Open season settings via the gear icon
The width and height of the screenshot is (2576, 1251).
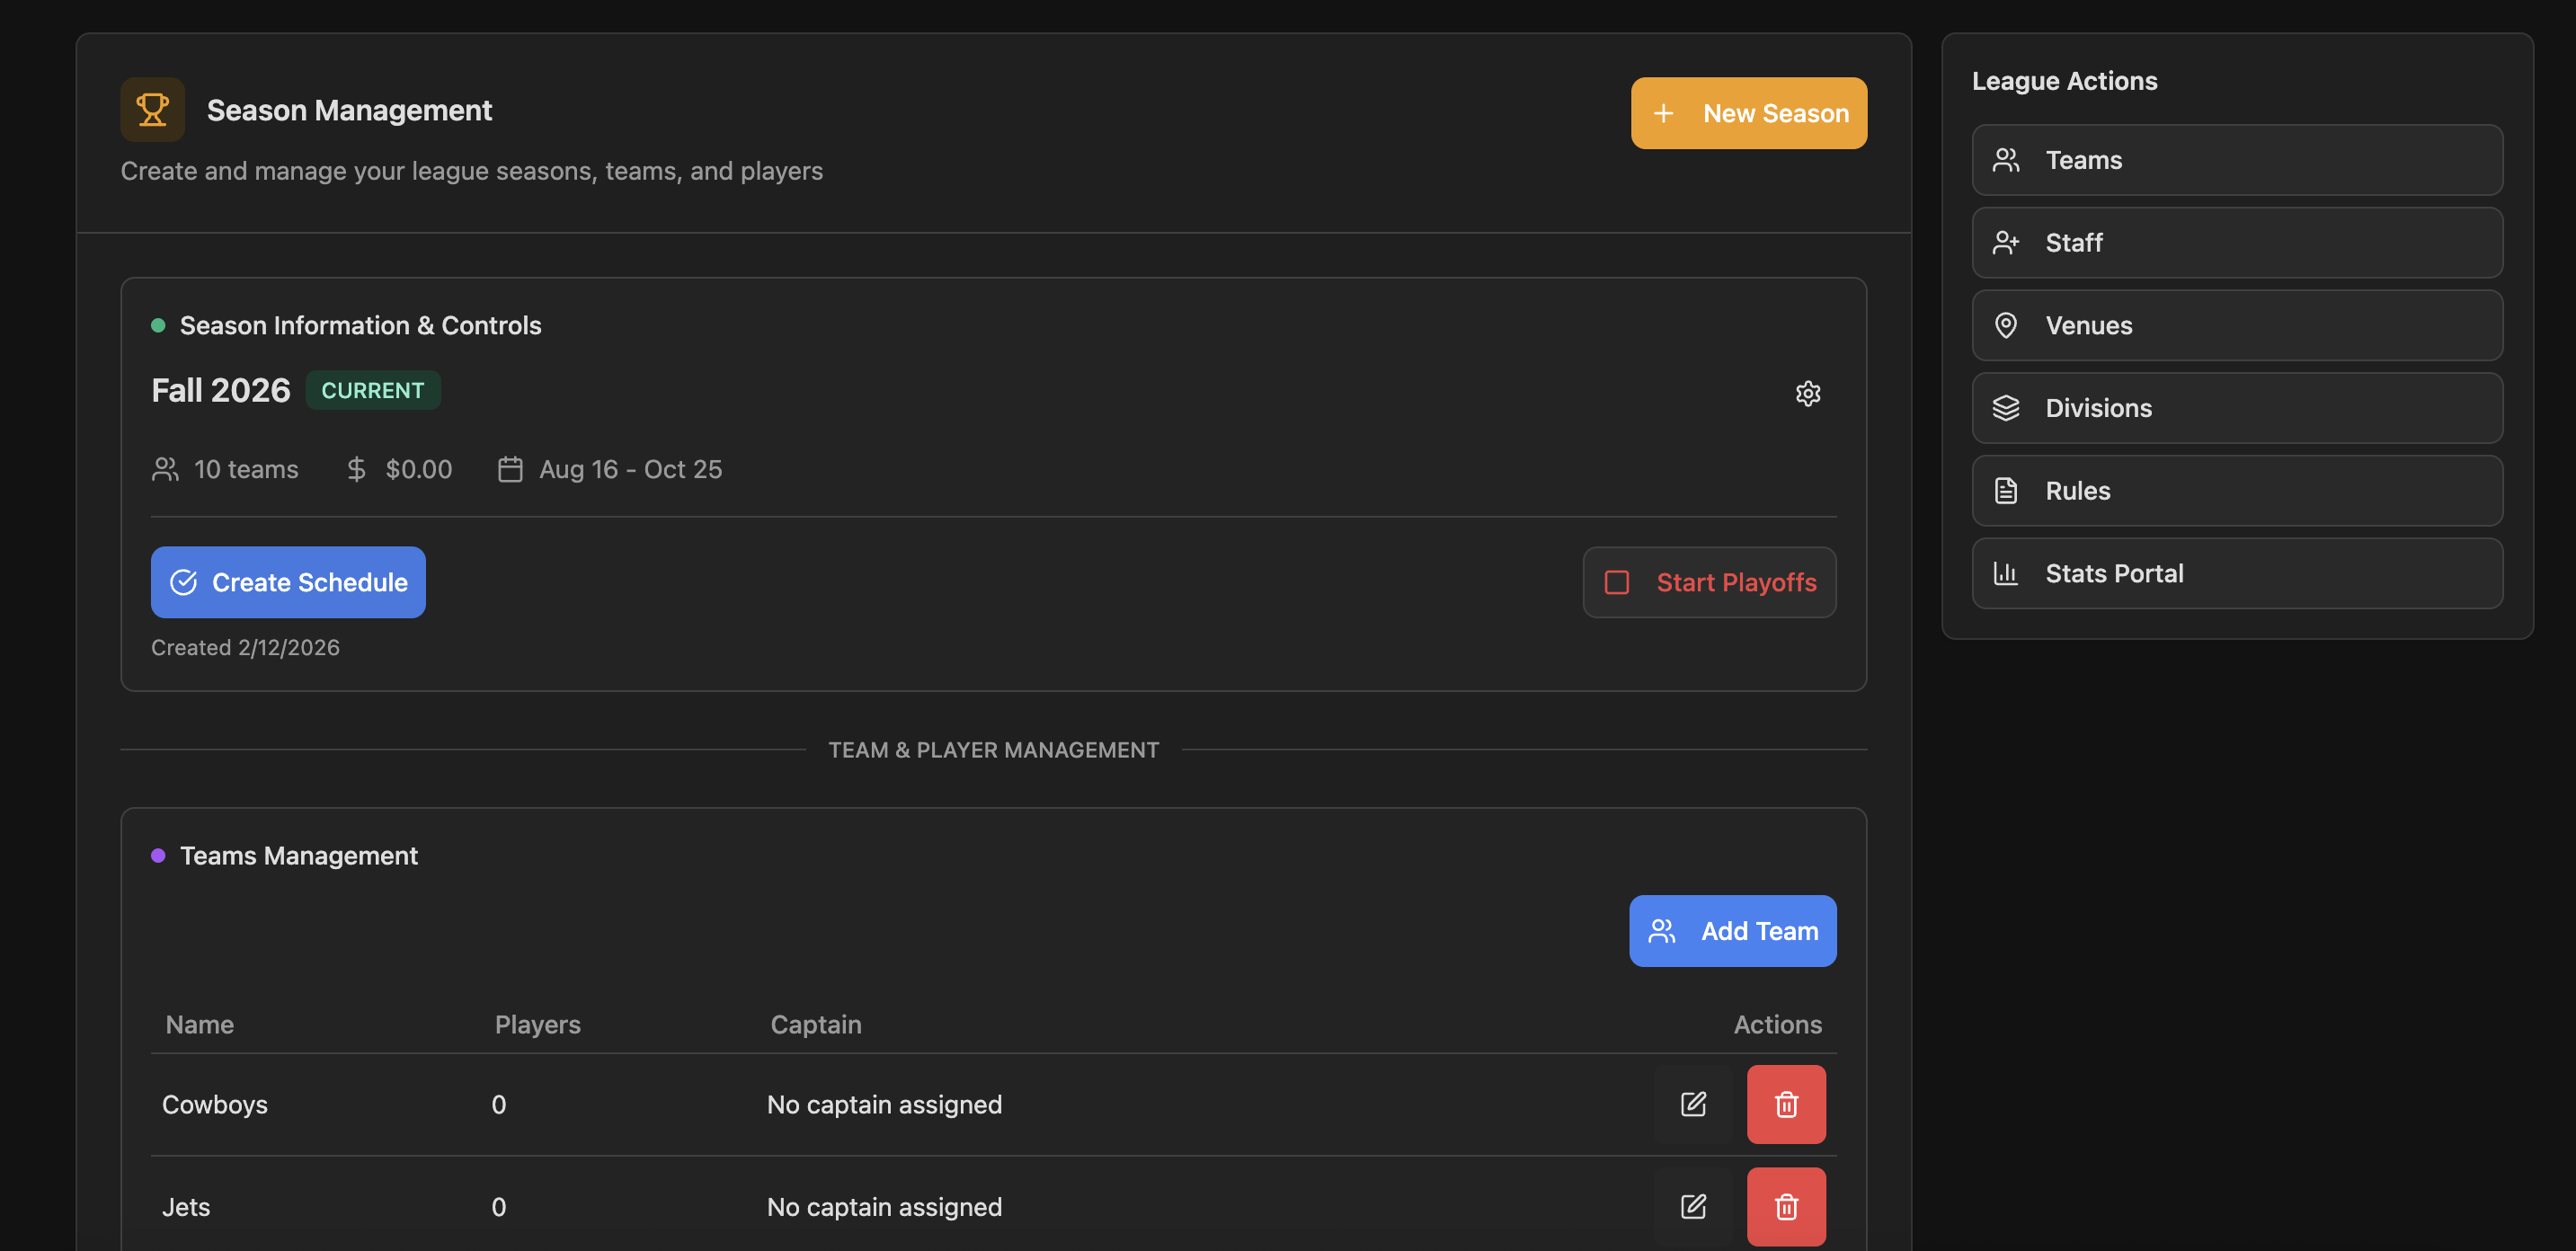click(x=1807, y=392)
